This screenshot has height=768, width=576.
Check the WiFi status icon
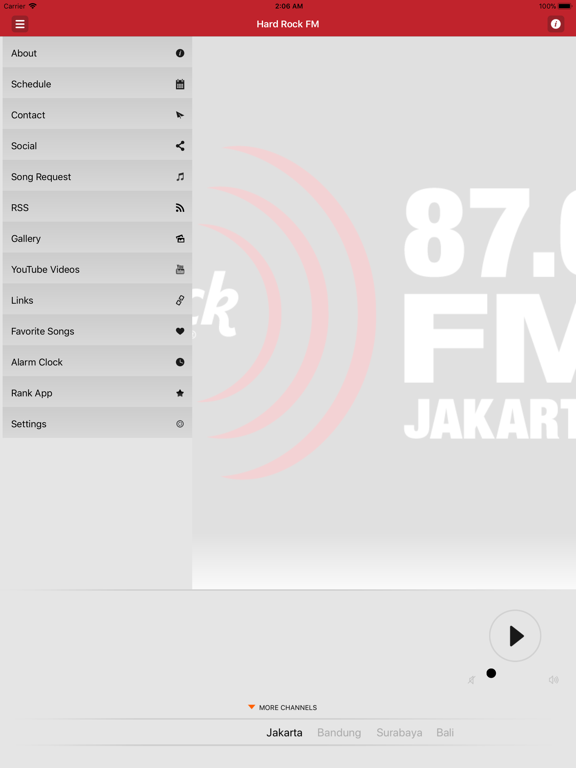33,6
